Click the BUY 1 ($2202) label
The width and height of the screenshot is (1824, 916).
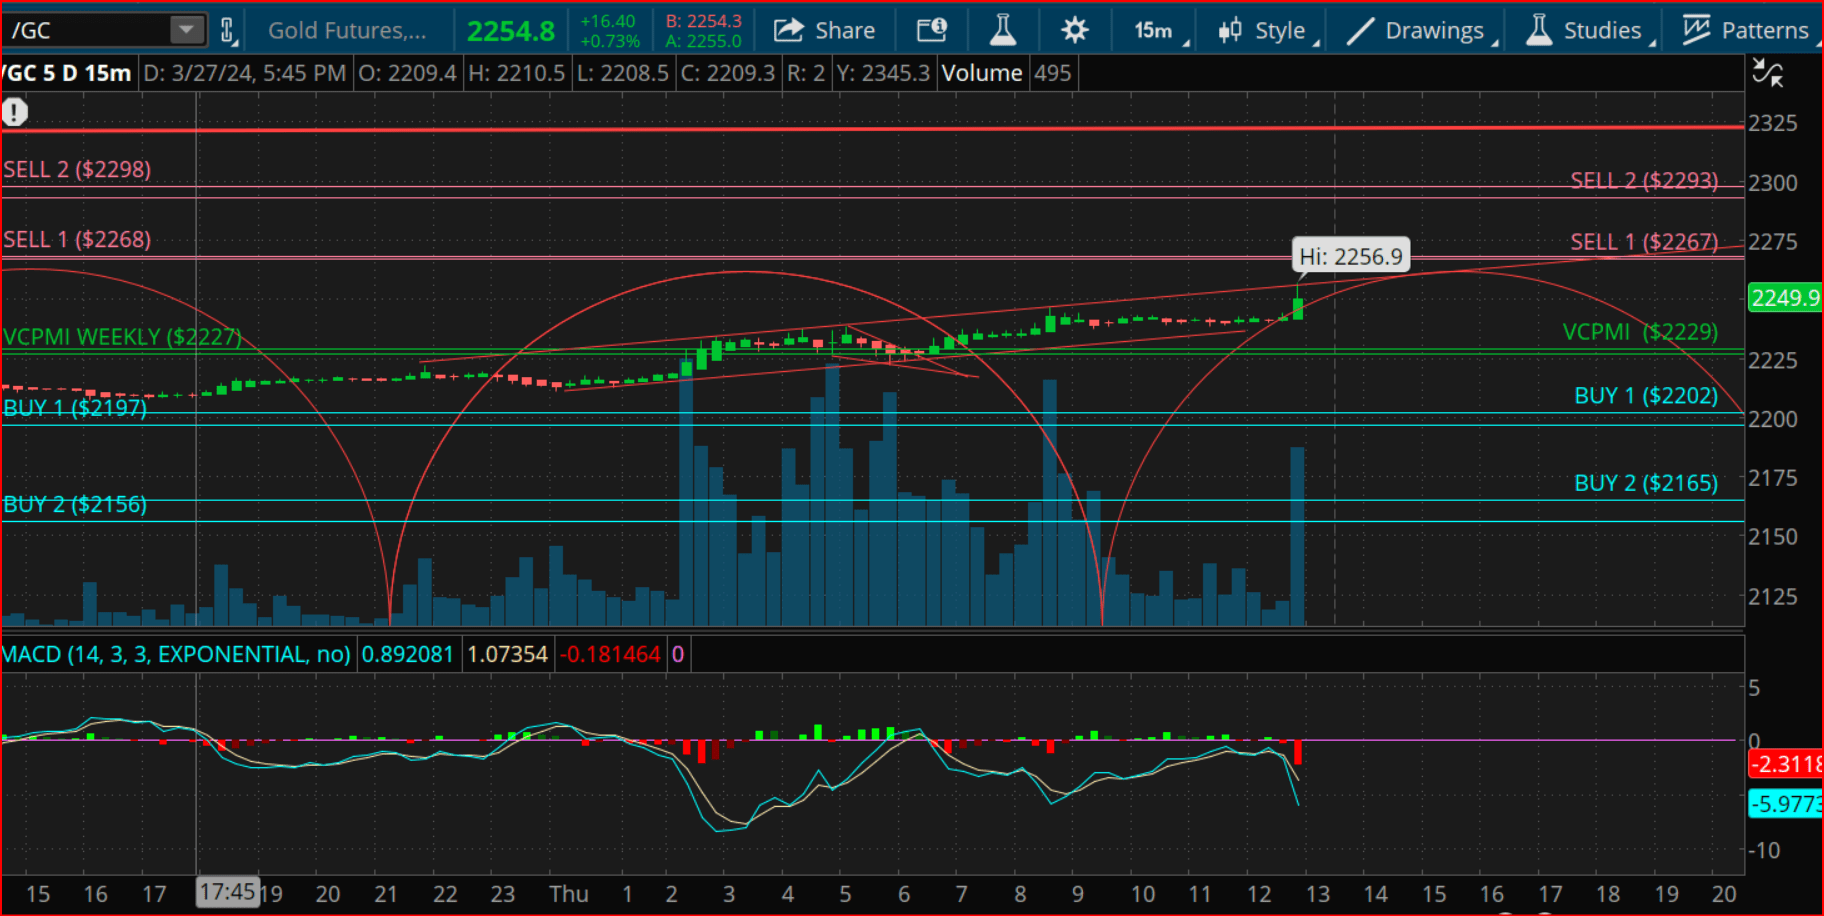(1646, 396)
